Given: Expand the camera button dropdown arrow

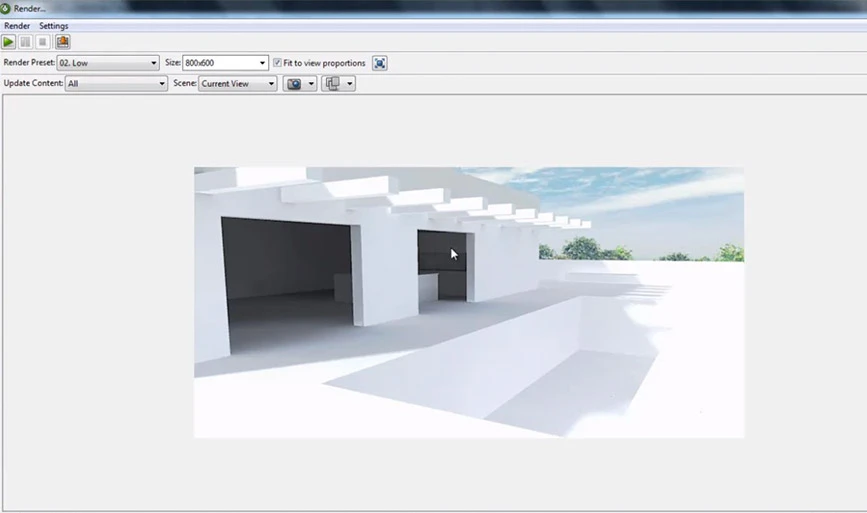Looking at the screenshot, I should [x=311, y=83].
